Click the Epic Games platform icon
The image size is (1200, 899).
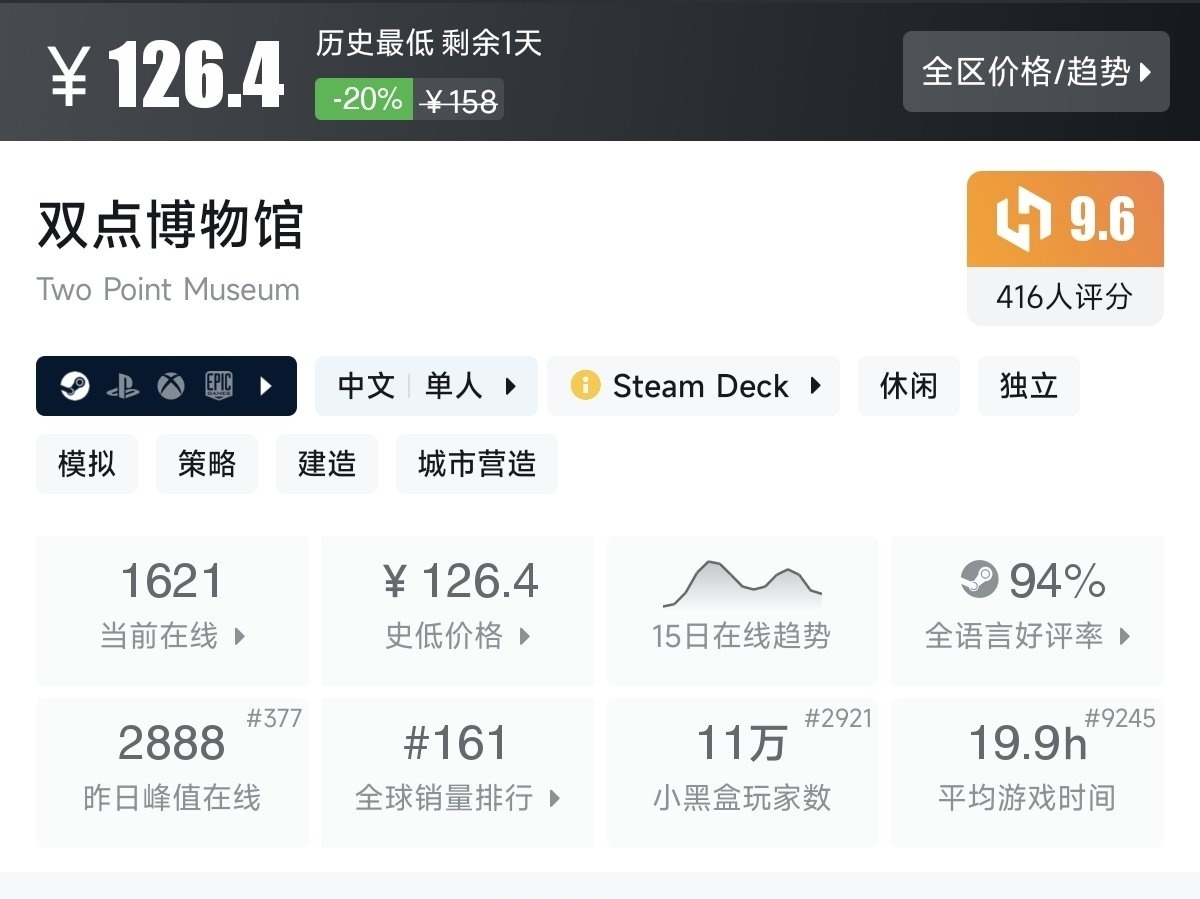[x=219, y=386]
